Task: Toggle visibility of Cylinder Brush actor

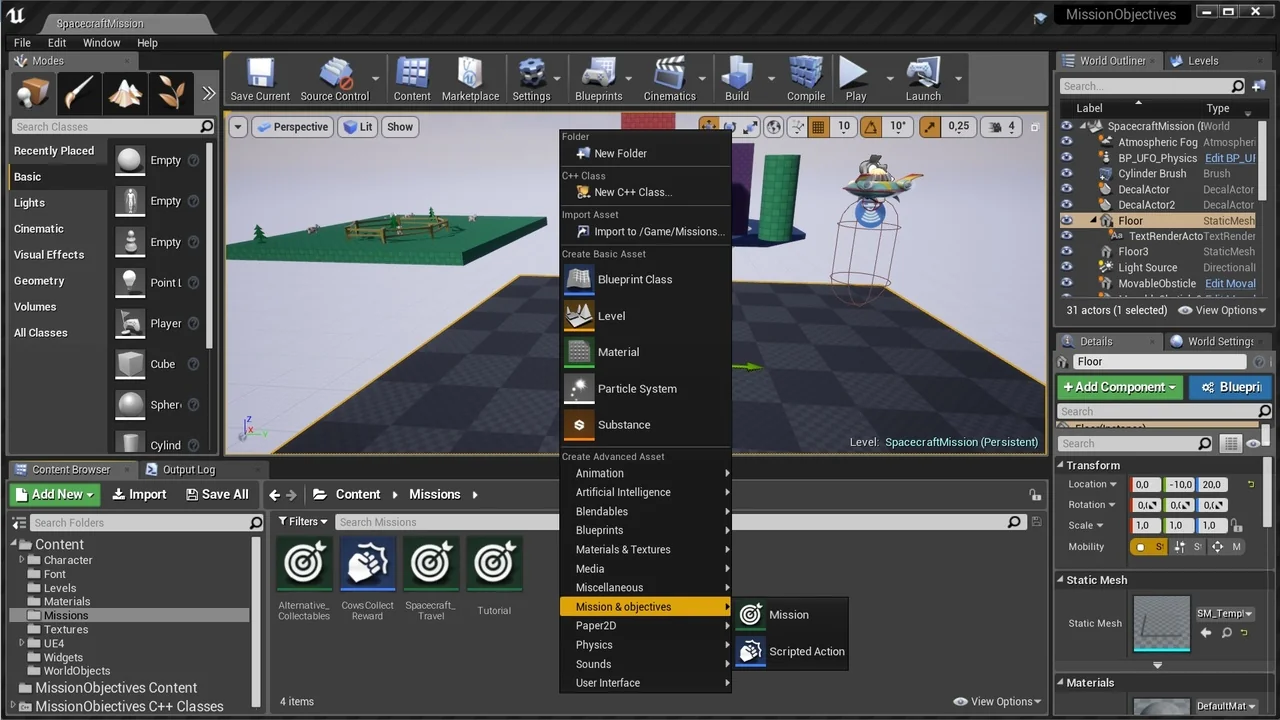Action: (1067, 174)
